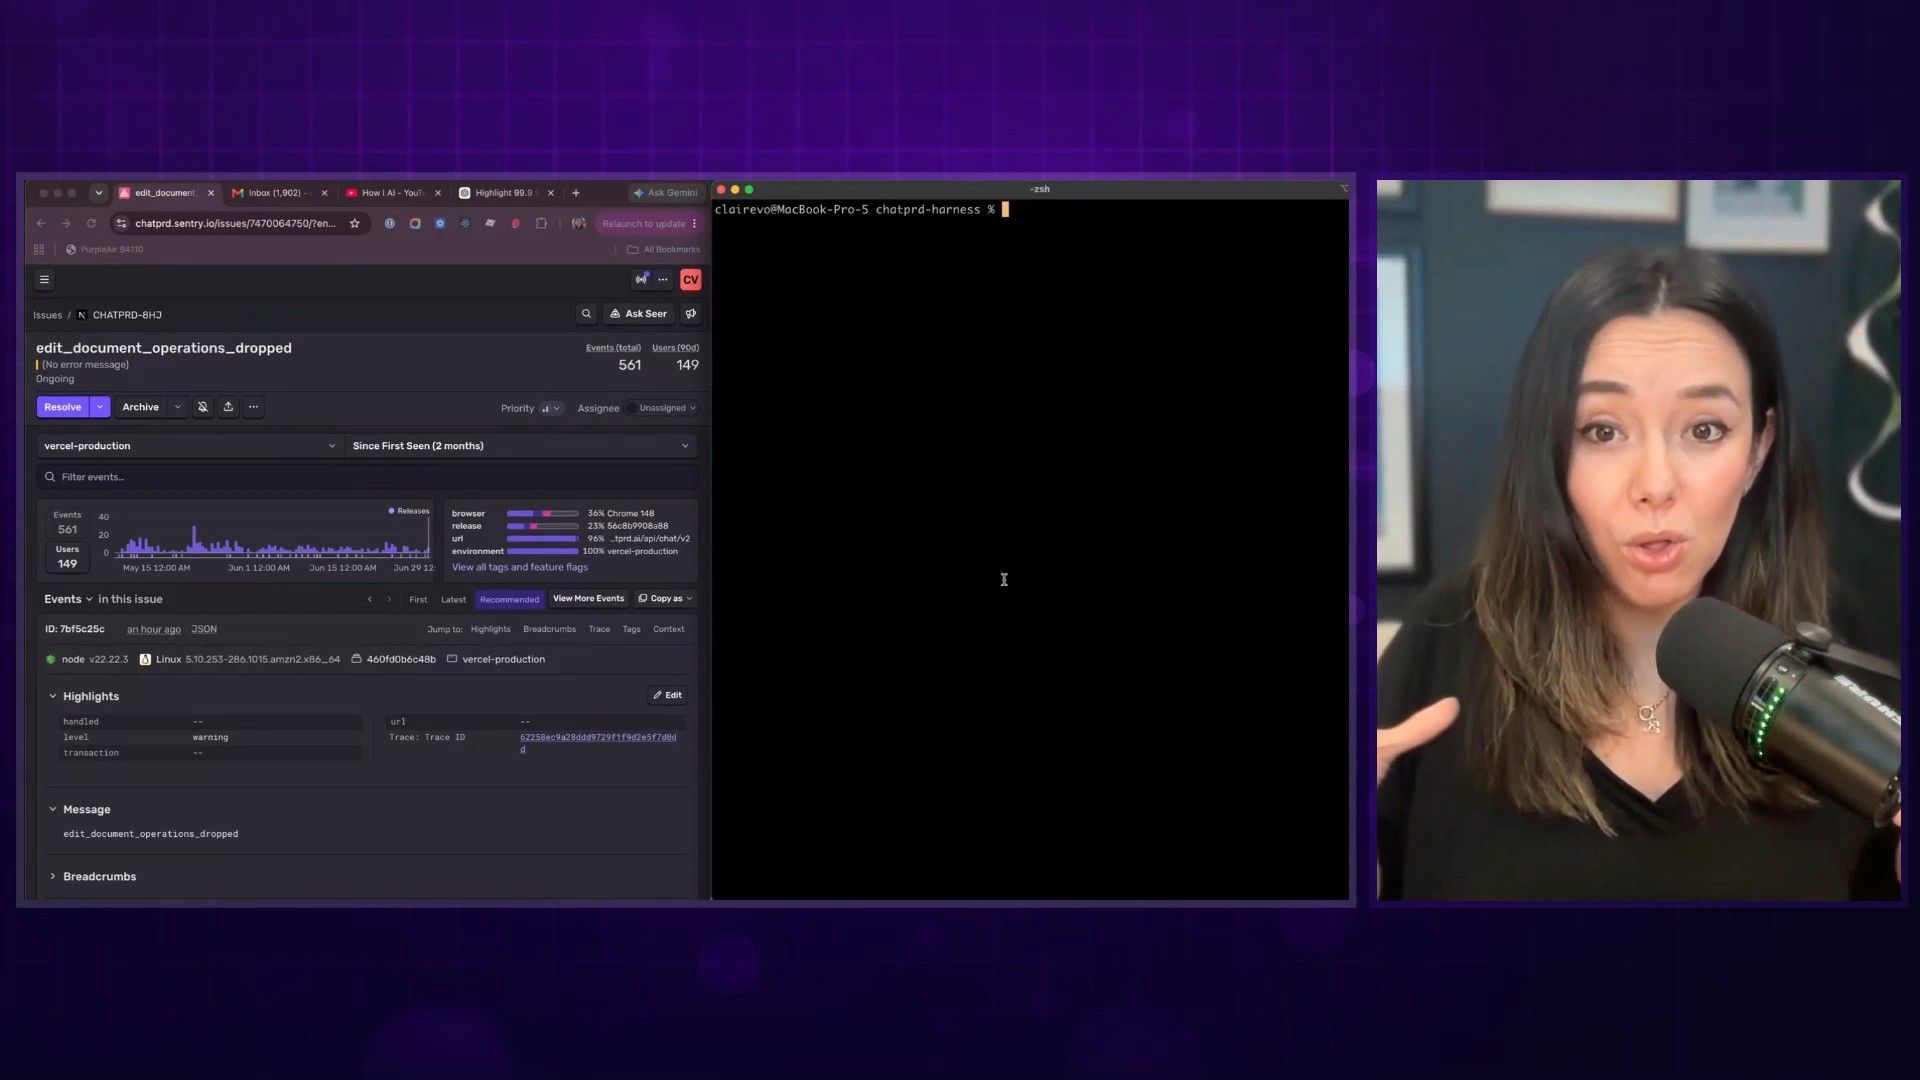Select the Users 149 chart toggle
Viewport: 1920px width, 1080px height.
click(67, 557)
